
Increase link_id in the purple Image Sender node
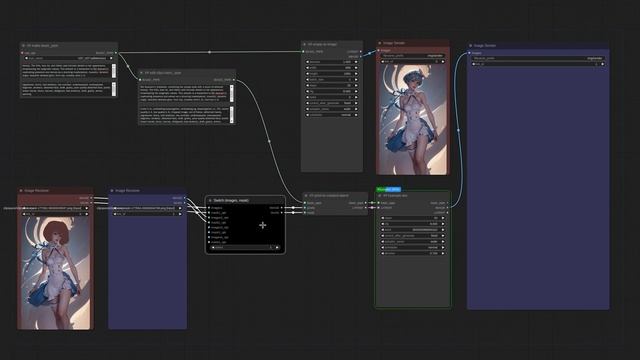coord(602,64)
